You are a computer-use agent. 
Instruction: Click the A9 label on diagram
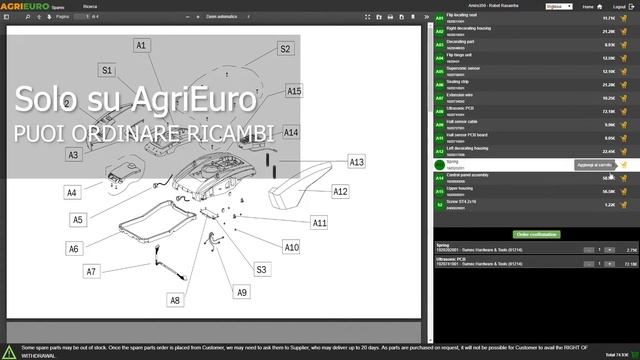(242, 292)
